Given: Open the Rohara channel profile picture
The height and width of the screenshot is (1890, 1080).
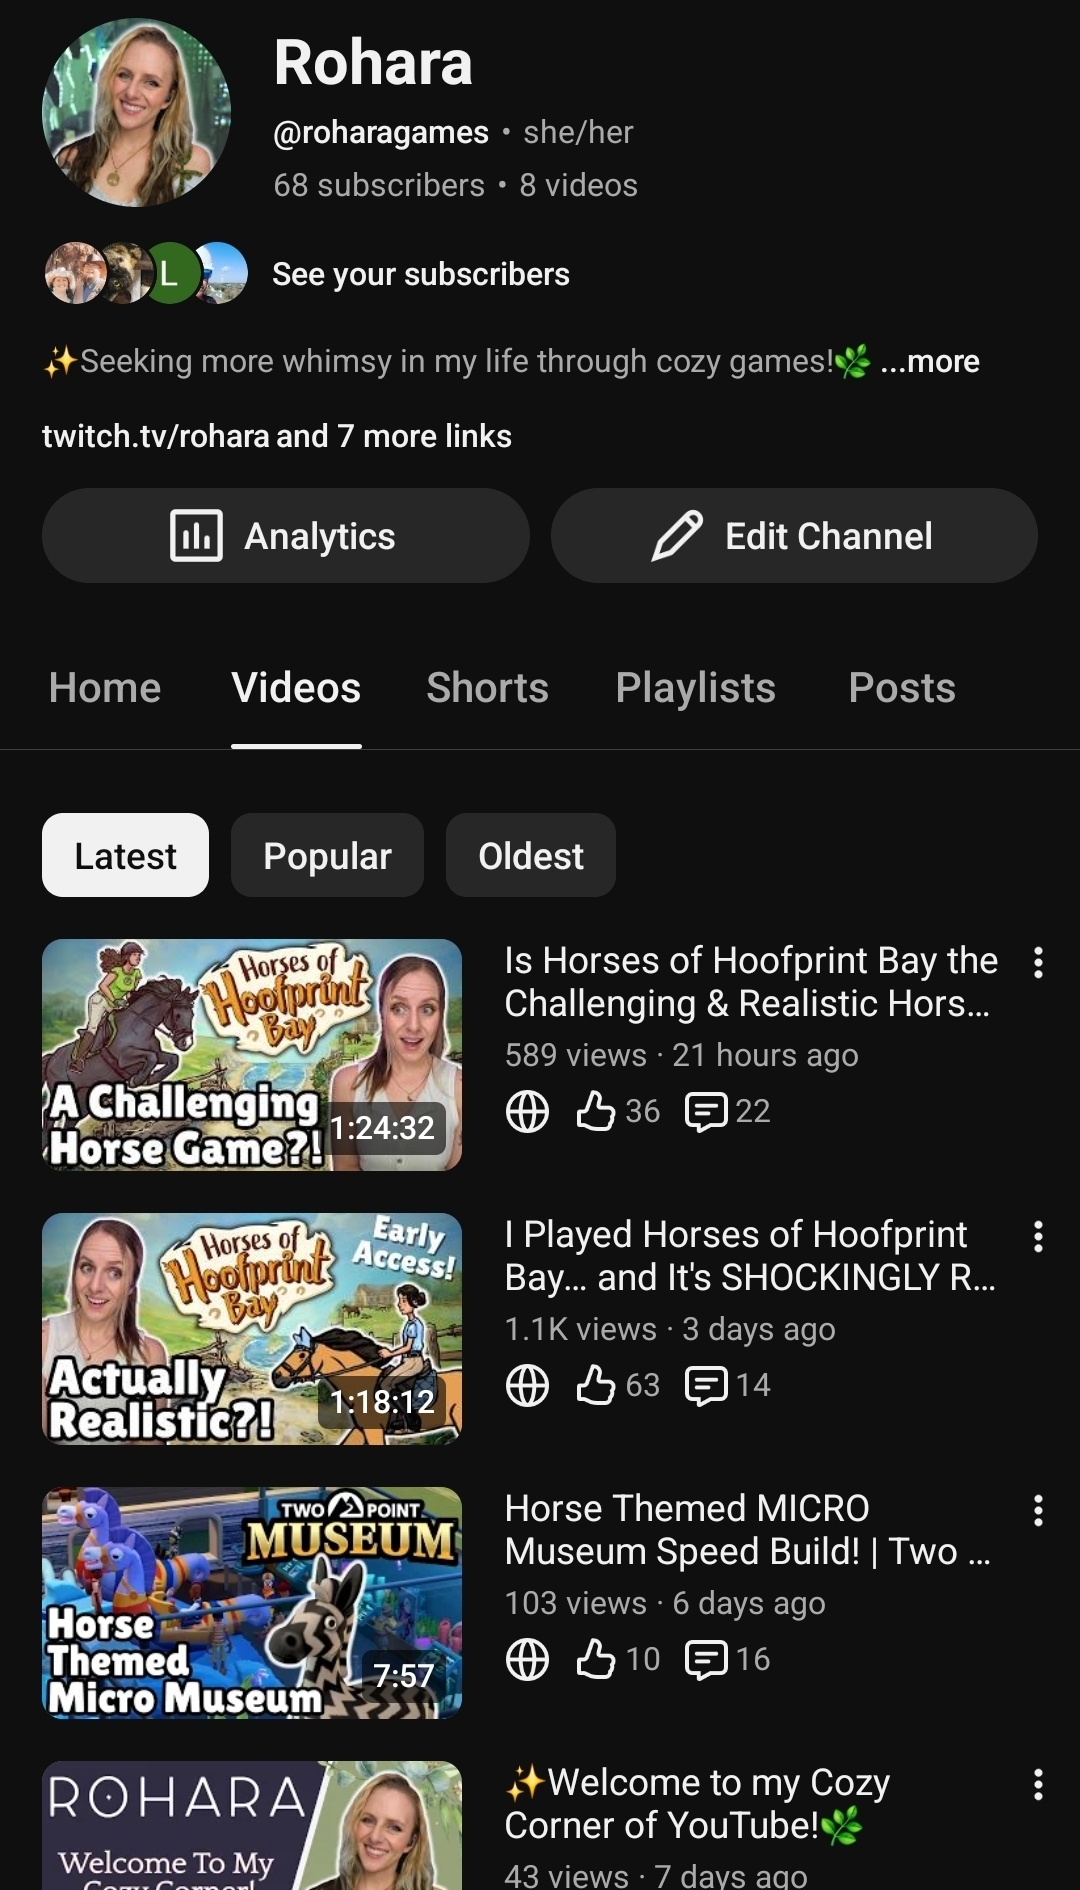Looking at the screenshot, I should (x=136, y=113).
